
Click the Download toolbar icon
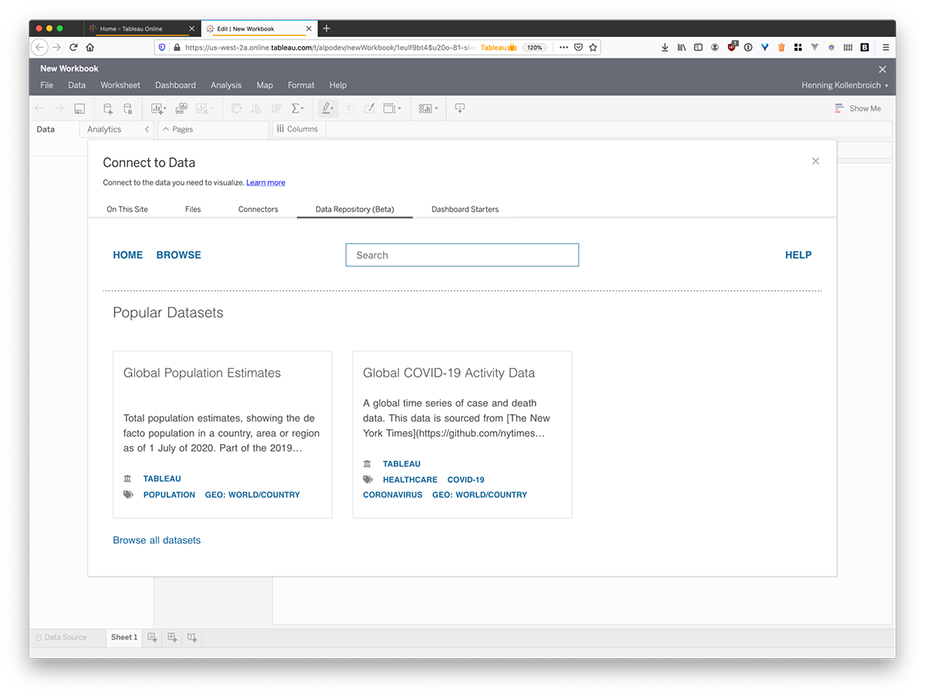pos(460,108)
